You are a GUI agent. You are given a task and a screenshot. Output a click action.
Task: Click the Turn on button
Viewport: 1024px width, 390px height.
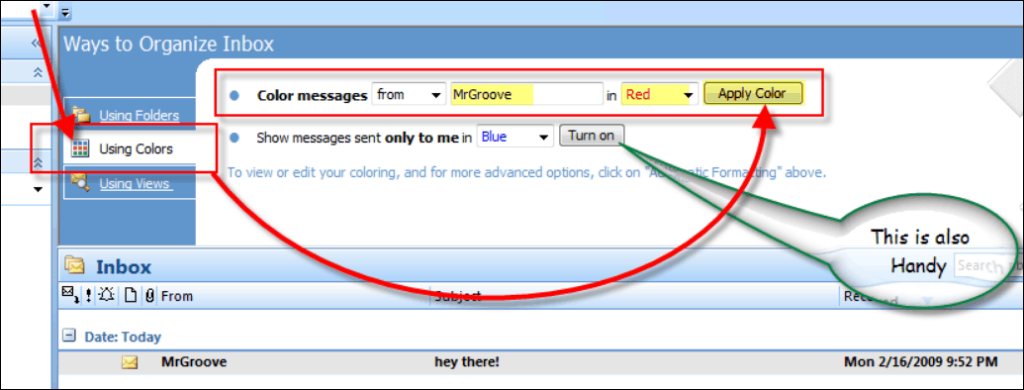pos(591,136)
